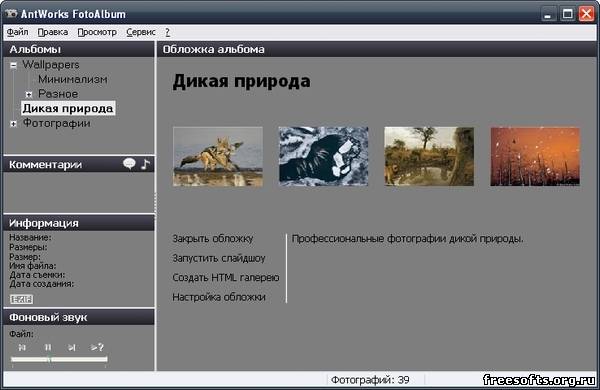Image resolution: width=600 pixels, height=390 pixels.
Task: Click the random-play icon with question mark
Action: click(x=97, y=348)
